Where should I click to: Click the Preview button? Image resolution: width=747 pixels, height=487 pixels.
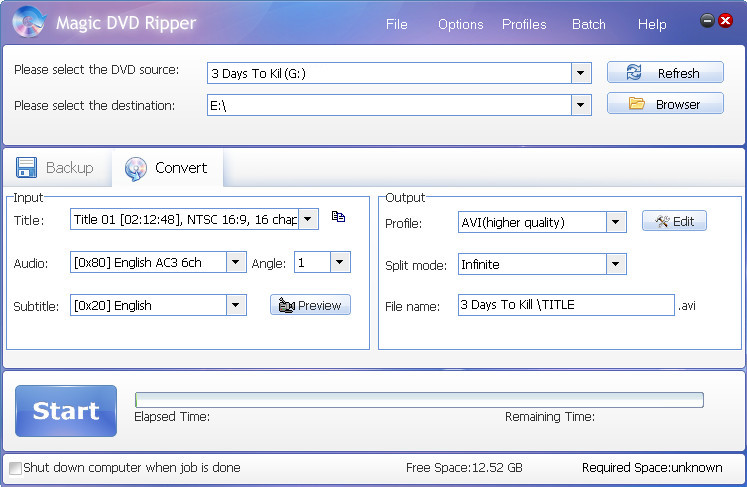click(310, 305)
